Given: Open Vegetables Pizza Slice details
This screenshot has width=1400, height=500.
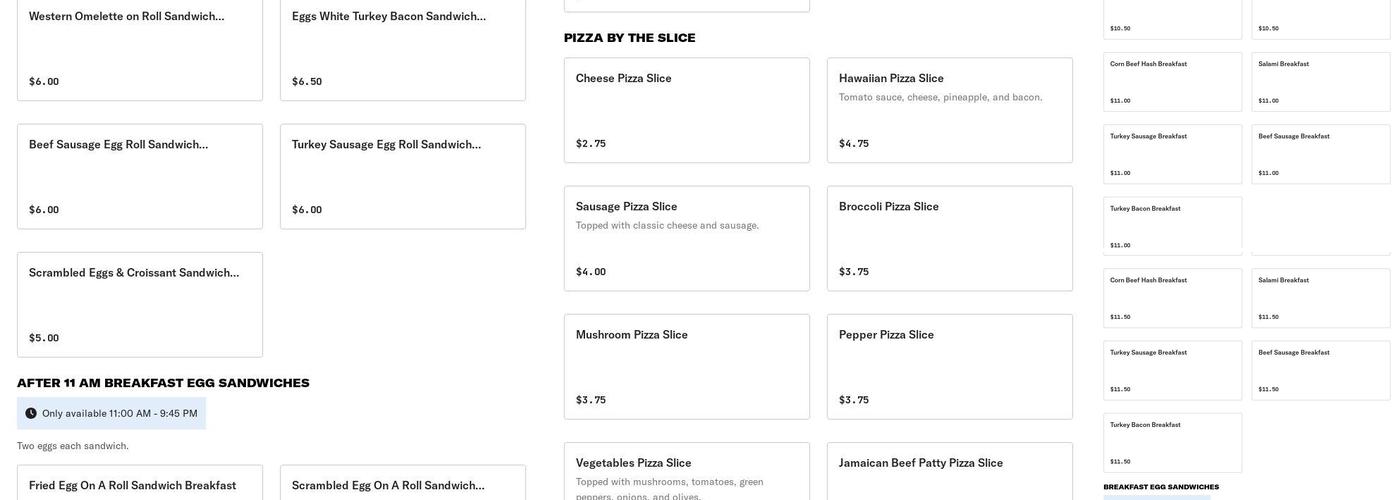Looking at the screenshot, I should pos(686,472).
